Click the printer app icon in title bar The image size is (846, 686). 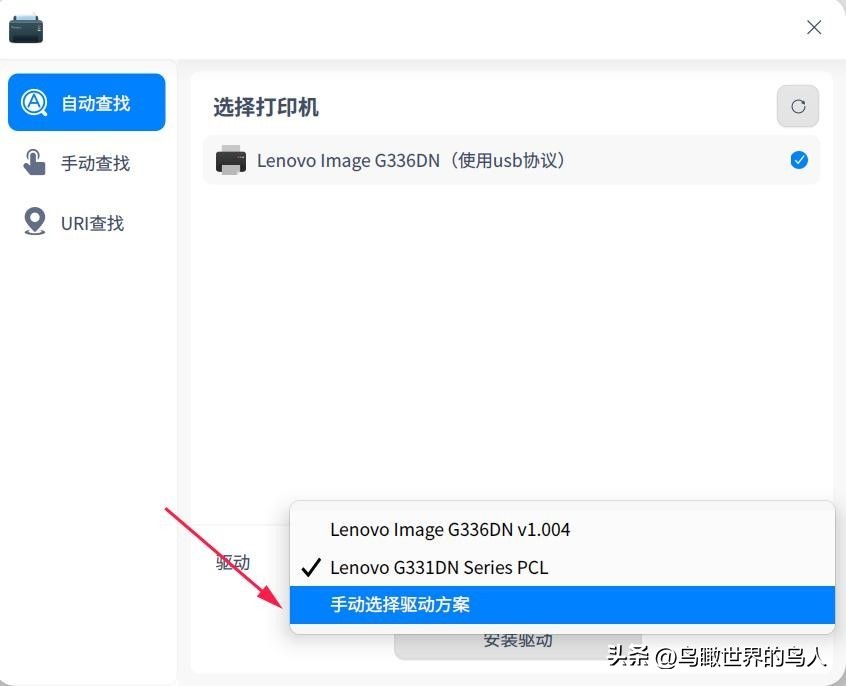pyautogui.click(x=25, y=28)
